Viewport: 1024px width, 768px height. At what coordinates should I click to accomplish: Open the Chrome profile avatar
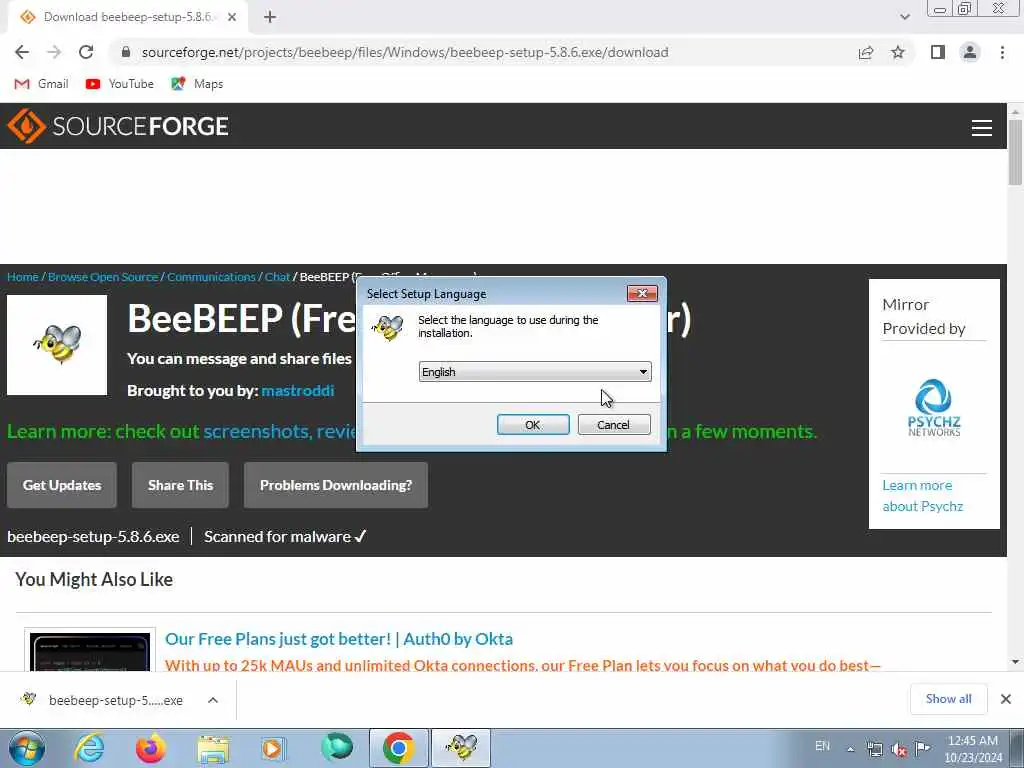(970, 52)
